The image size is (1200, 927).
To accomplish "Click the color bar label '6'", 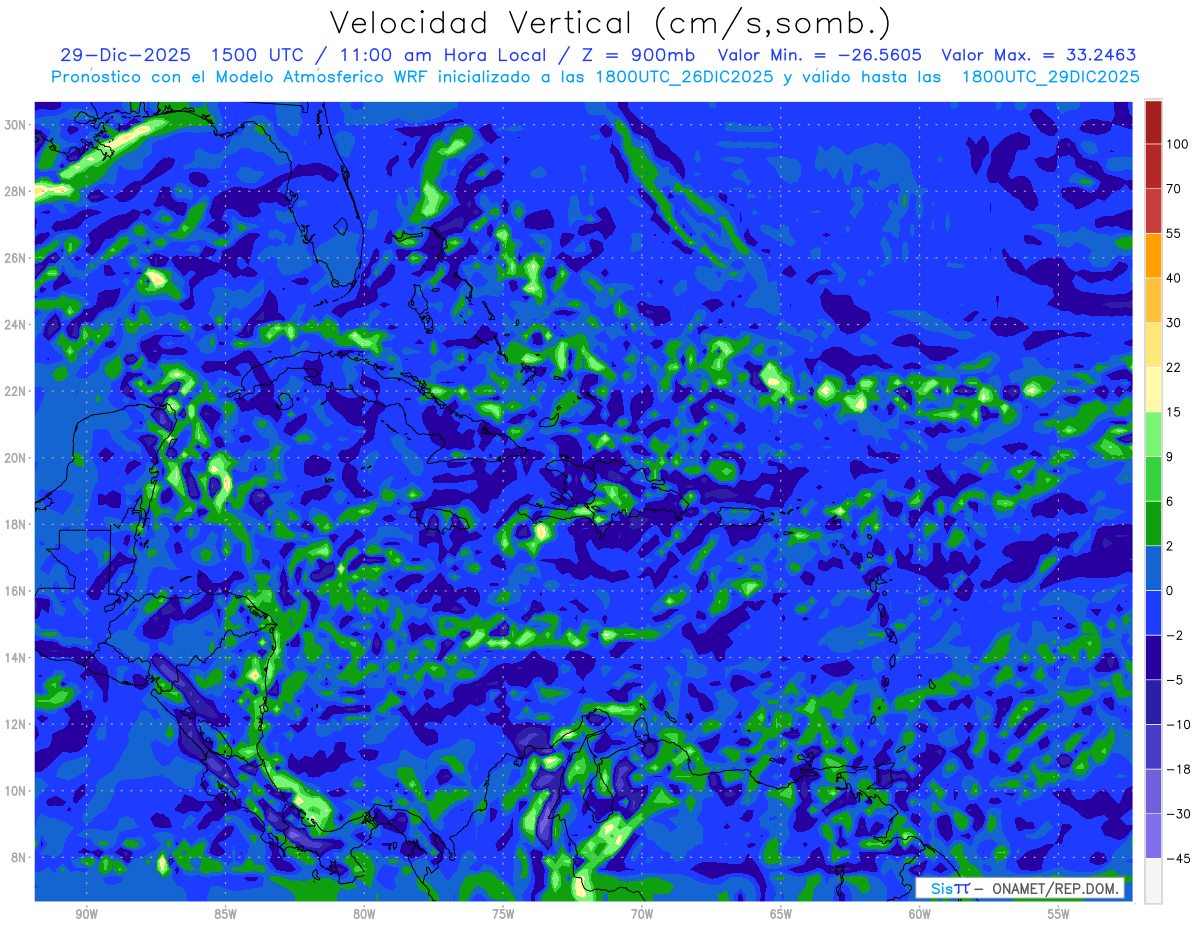I will [x=1170, y=501].
